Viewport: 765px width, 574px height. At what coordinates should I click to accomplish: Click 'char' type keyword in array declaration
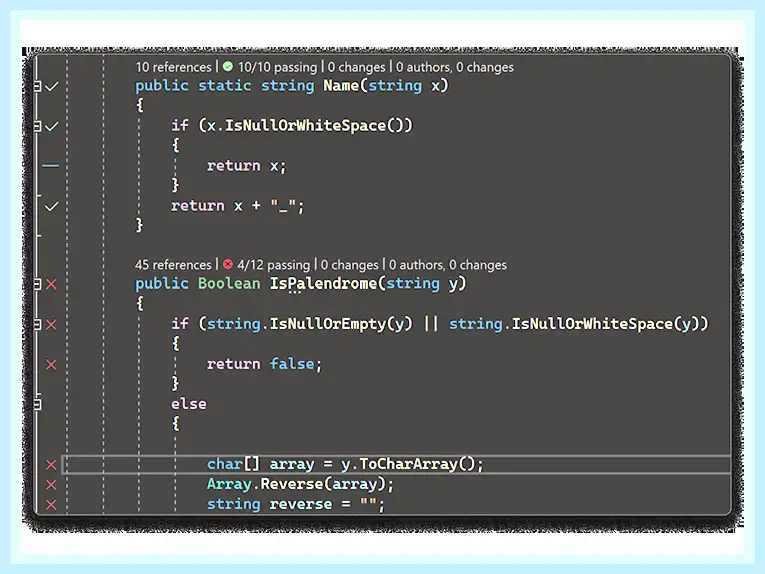point(224,464)
